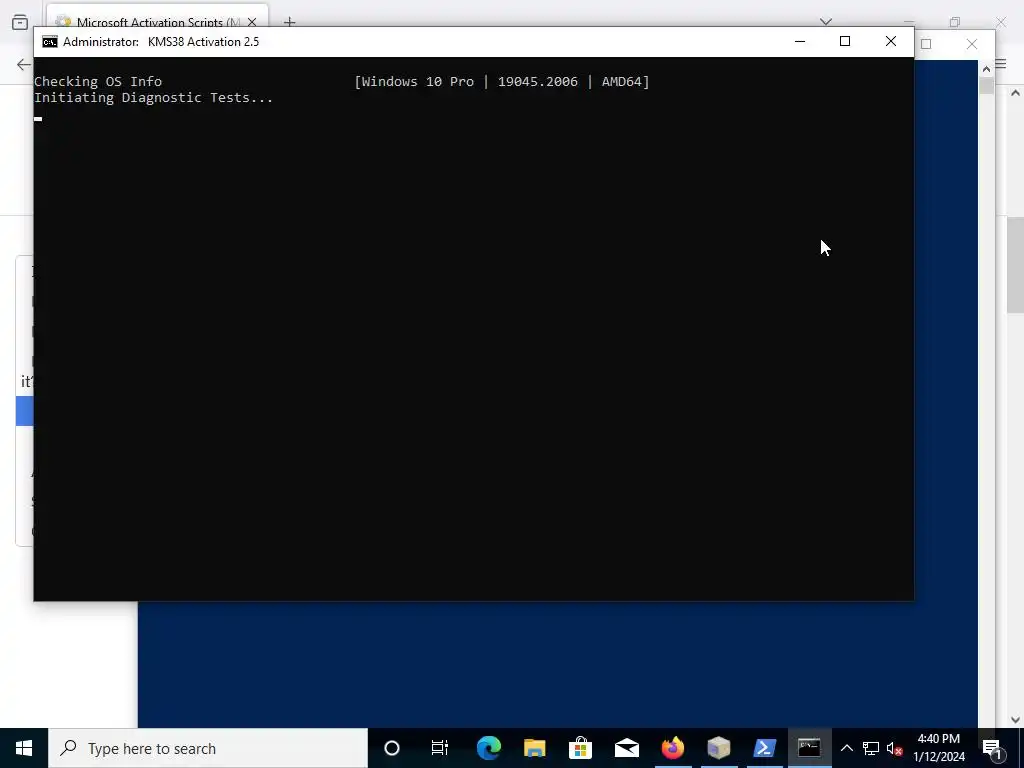The width and height of the screenshot is (1024, 768).
Task: Select Command Prompt taskbar icon
Action: tap(809, 748)
